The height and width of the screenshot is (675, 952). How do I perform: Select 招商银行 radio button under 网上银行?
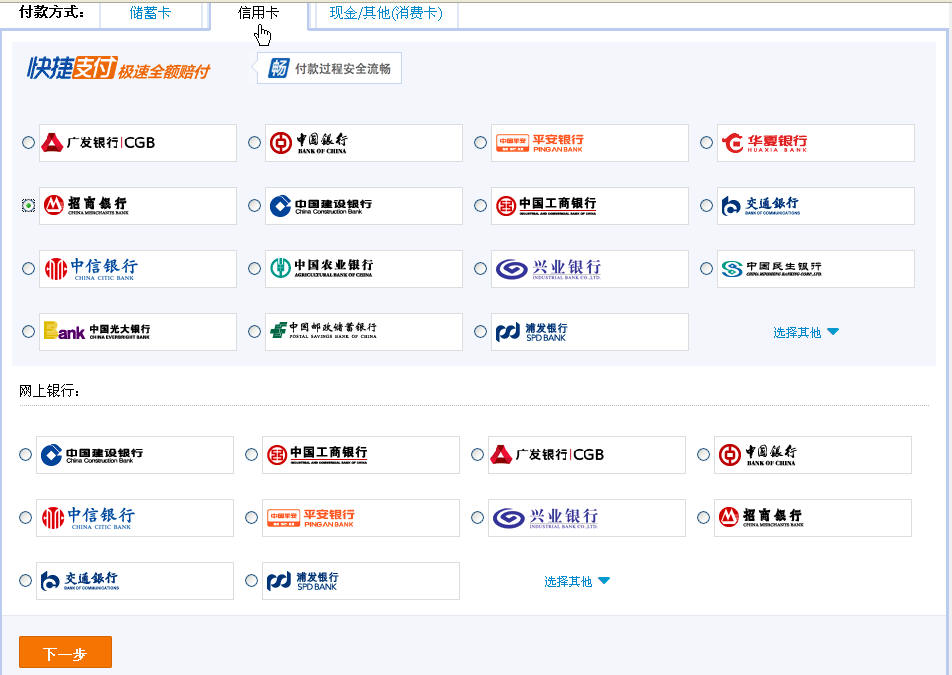[x=703, y=518]
